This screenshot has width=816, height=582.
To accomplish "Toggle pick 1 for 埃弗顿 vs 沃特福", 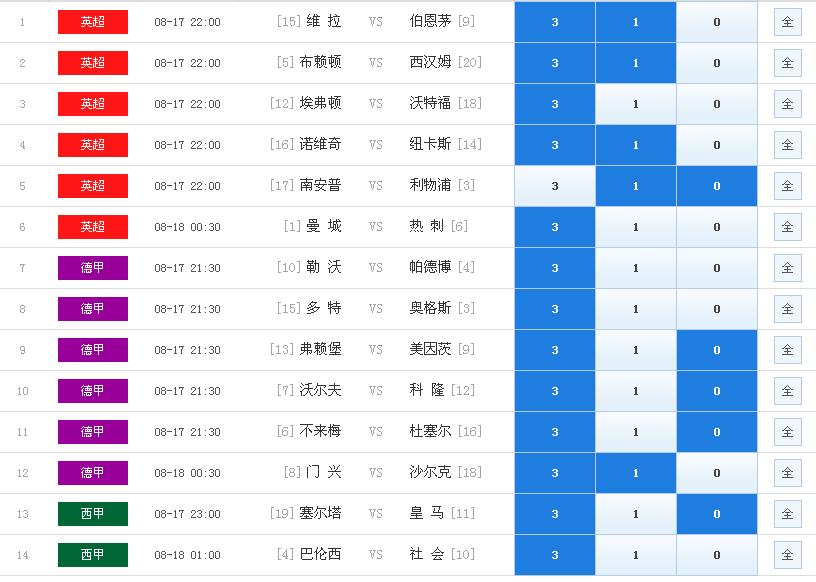I will (x=635, y=104).
